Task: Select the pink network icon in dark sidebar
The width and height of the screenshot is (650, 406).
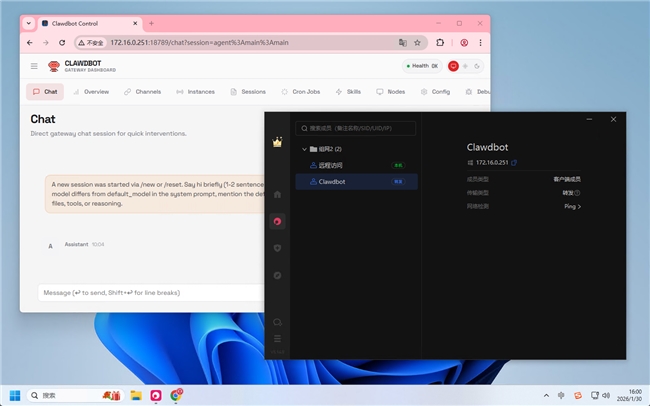Action: point(277,221)
